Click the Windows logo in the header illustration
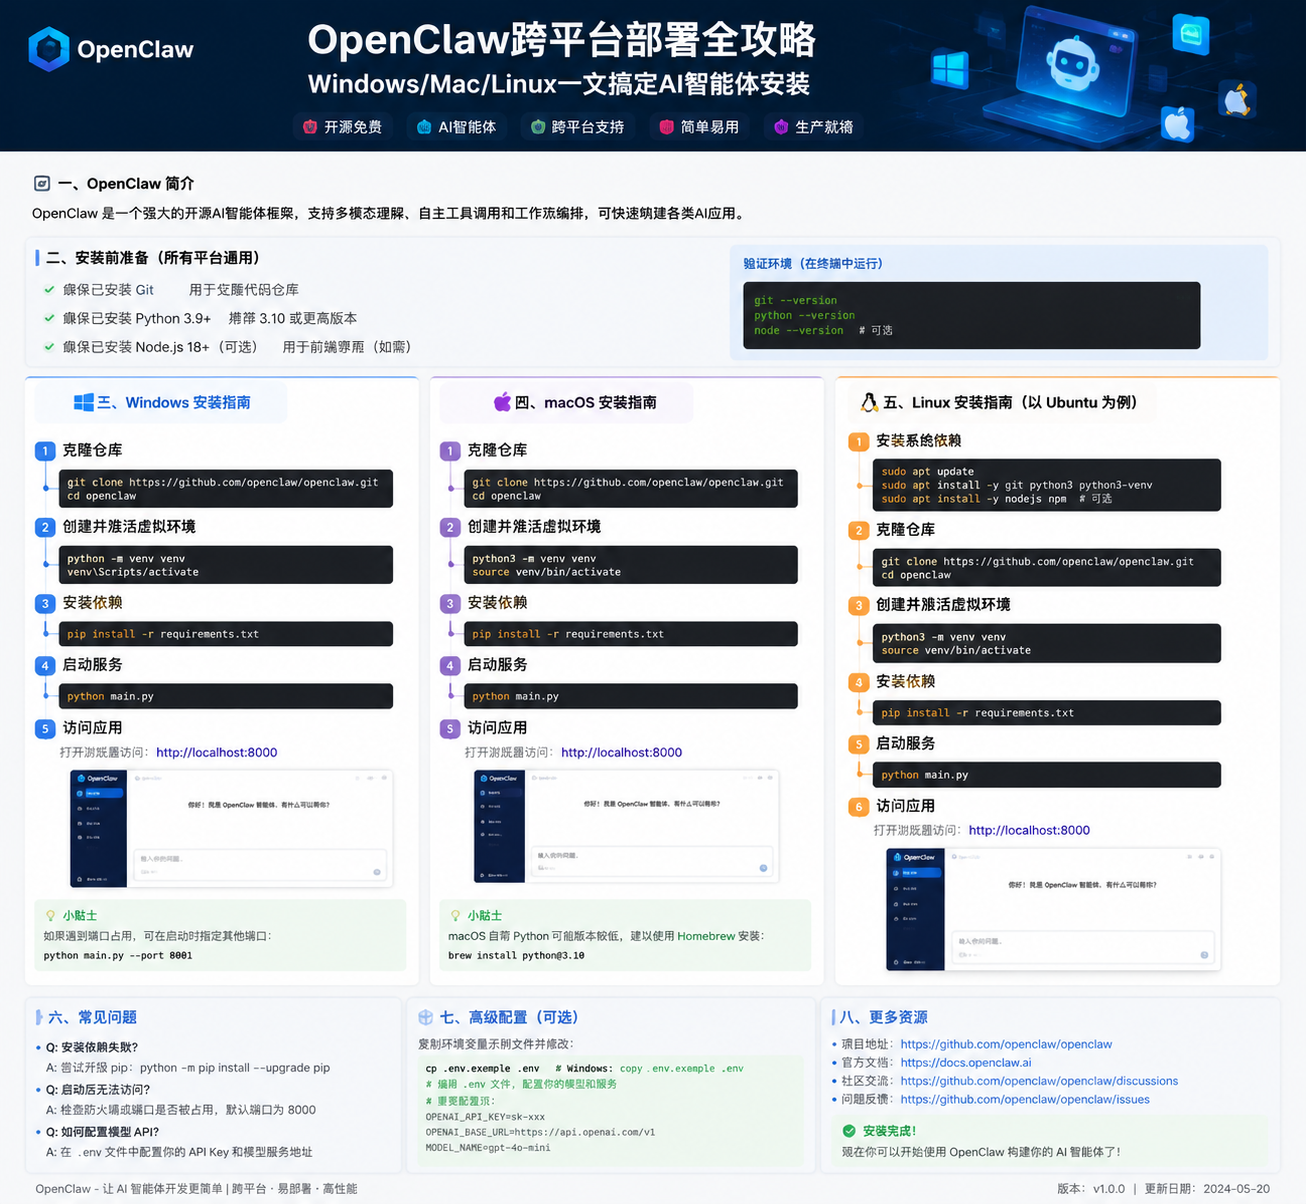This screenshot has width=1306, height=1204. [948, 70]
